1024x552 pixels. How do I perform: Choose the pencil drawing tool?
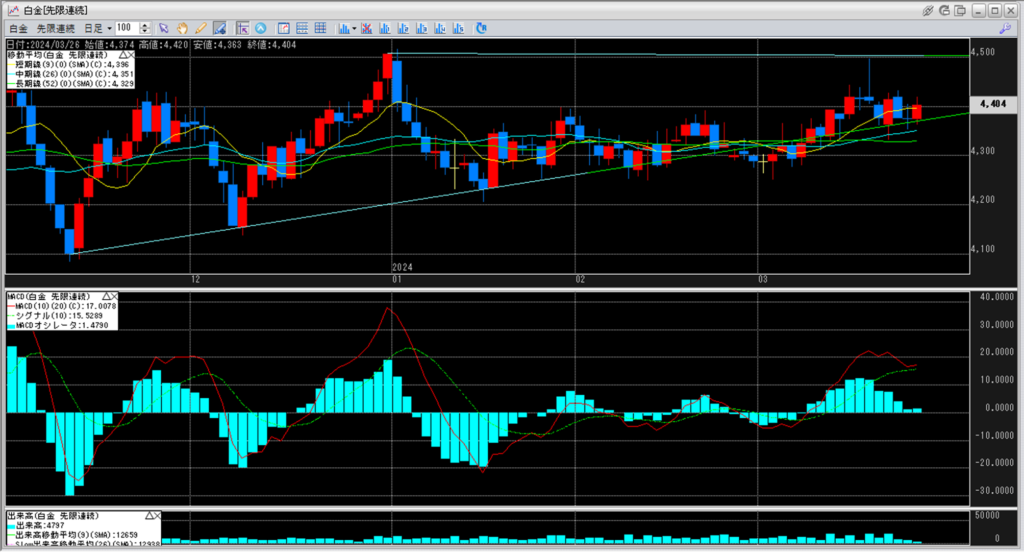[x=200, y=28]
